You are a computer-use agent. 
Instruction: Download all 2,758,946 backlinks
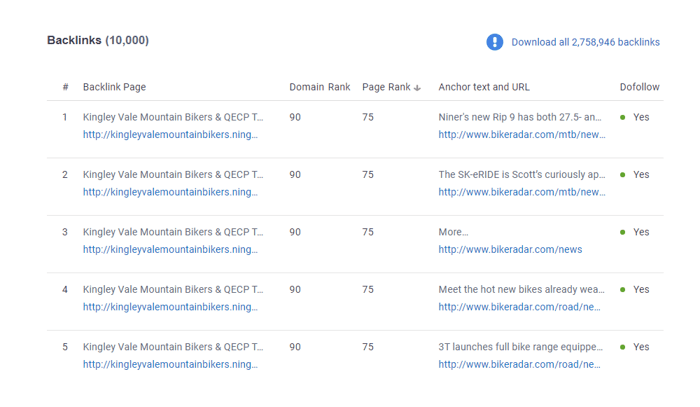(x=585, y=42)
